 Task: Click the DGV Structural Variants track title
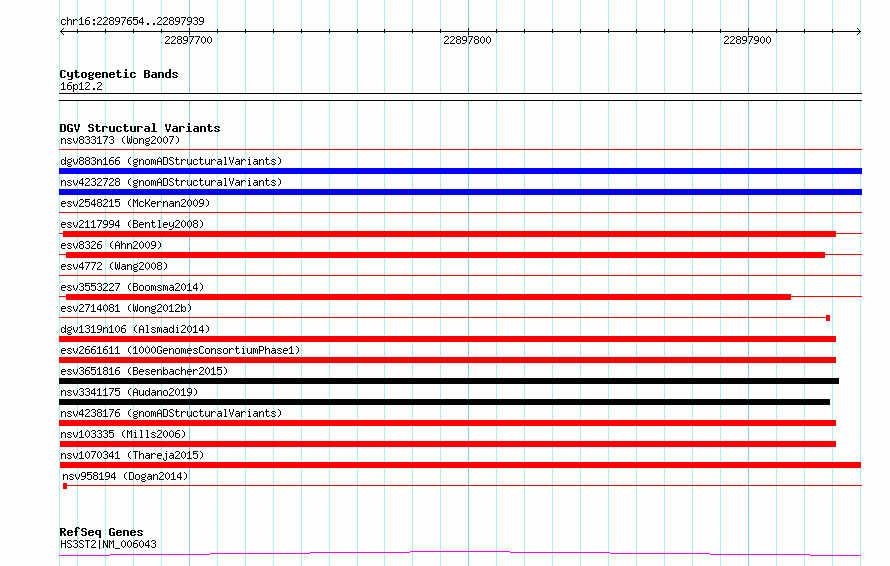(140, 128)
